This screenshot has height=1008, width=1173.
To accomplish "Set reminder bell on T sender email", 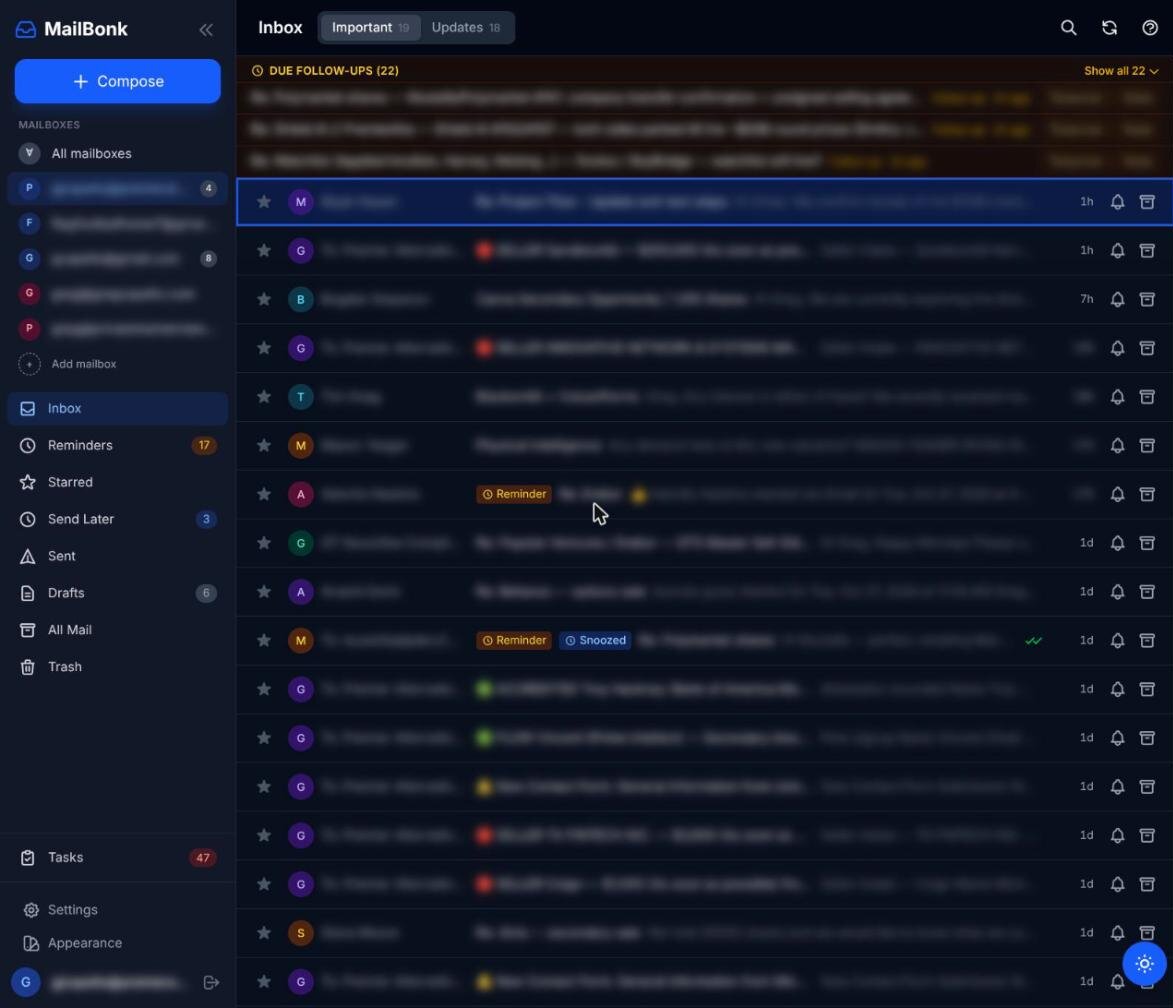I will (1117, 397).
